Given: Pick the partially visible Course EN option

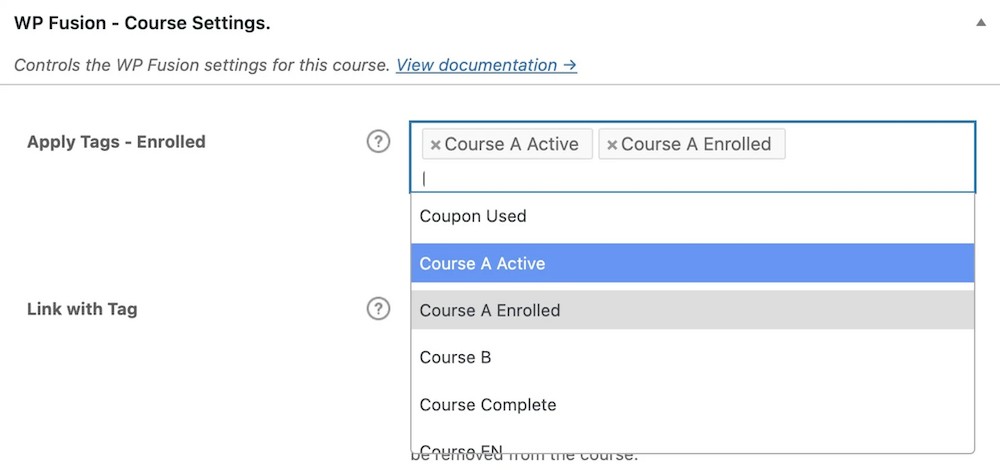Looking at the screenshot, I should click(461, 448).
